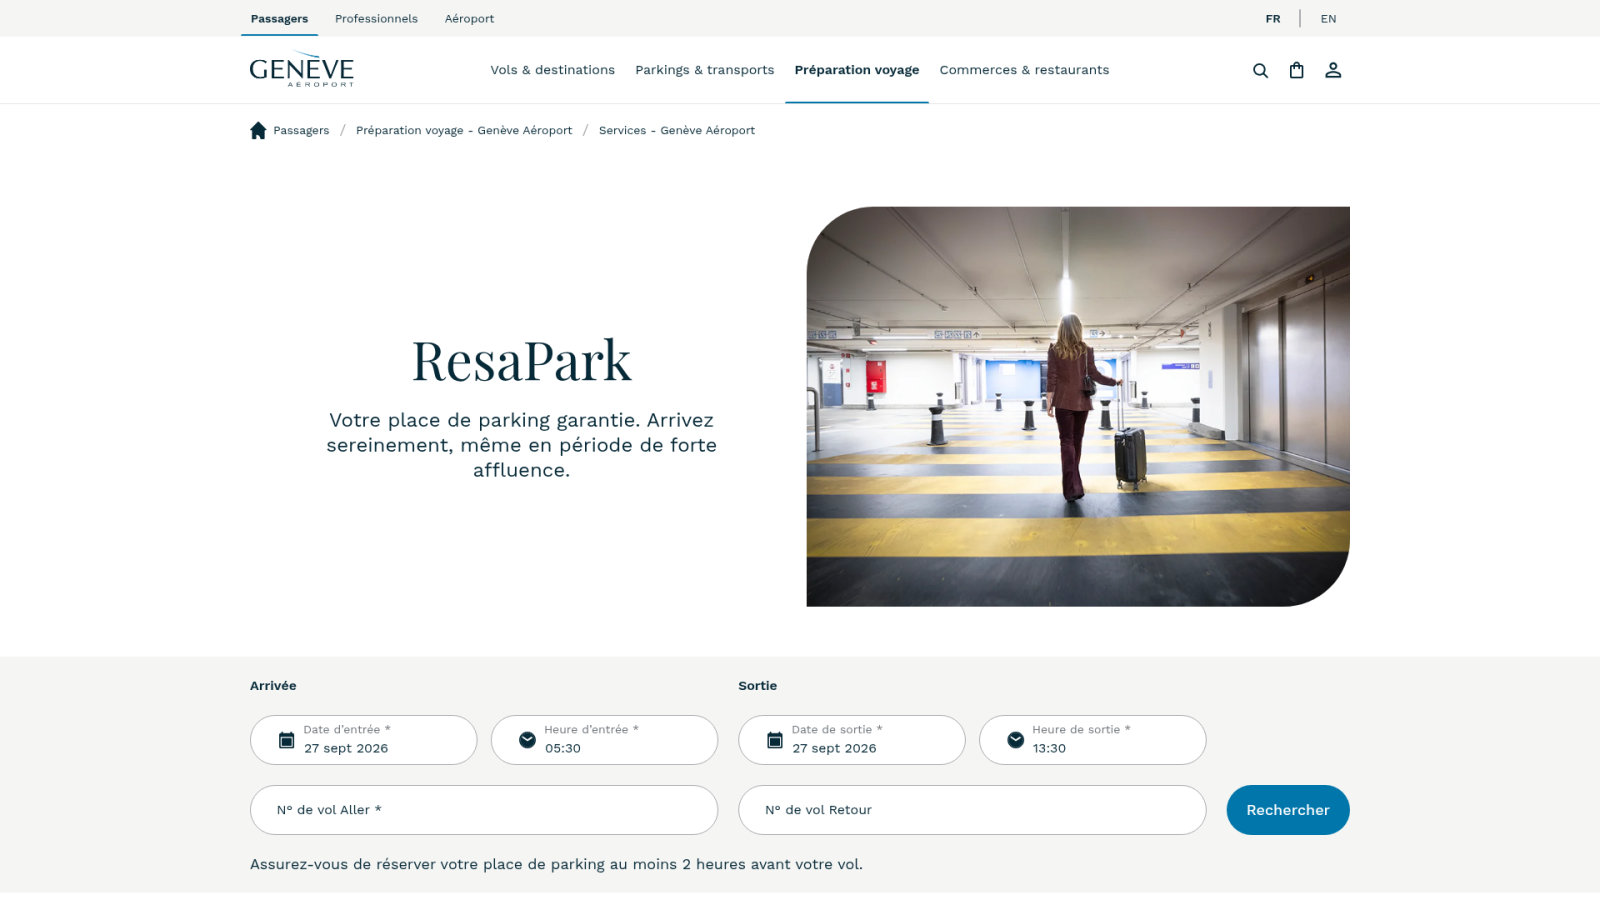Switch language to EN
1600x900 pixels.
click(1328, 19)
